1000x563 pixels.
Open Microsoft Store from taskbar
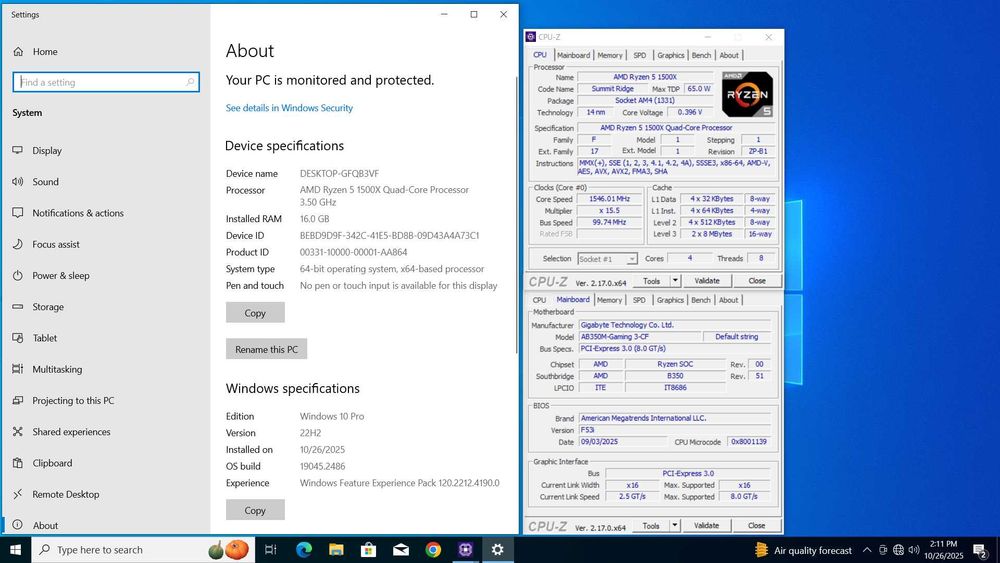(x=368, y=550)
